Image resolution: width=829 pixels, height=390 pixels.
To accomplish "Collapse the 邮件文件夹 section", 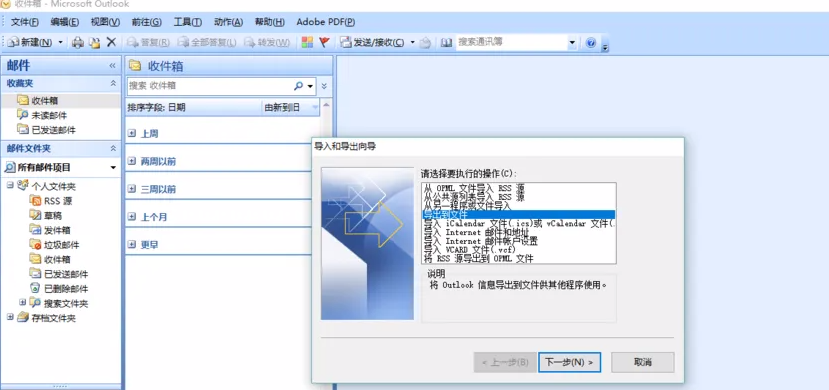I will (x=113, y=149).
